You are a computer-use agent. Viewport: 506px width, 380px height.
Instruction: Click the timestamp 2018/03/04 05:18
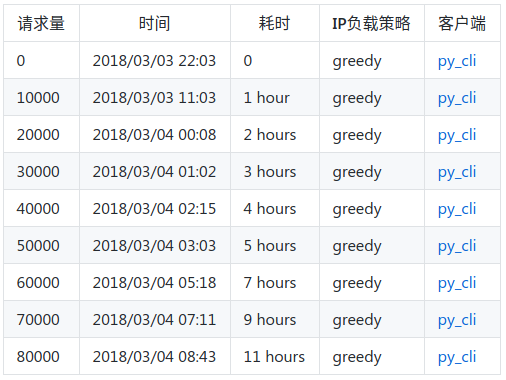154,283
